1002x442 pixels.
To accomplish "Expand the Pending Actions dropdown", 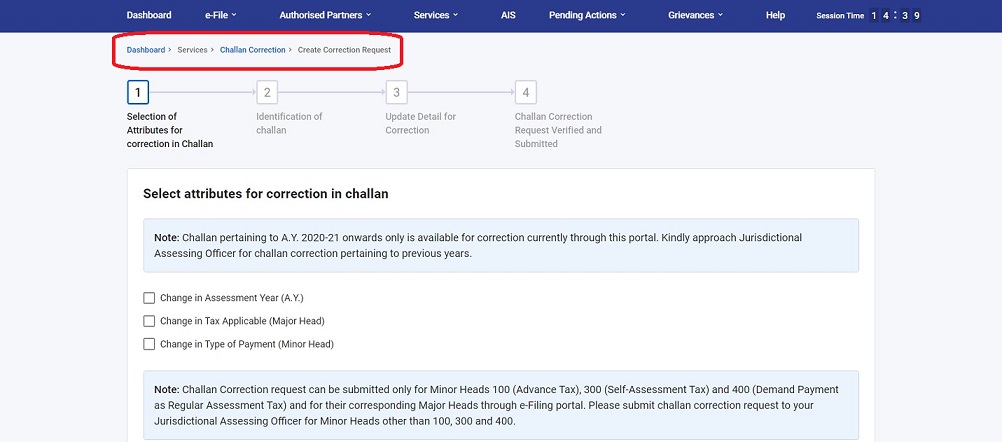I will (x=587, y=15).
